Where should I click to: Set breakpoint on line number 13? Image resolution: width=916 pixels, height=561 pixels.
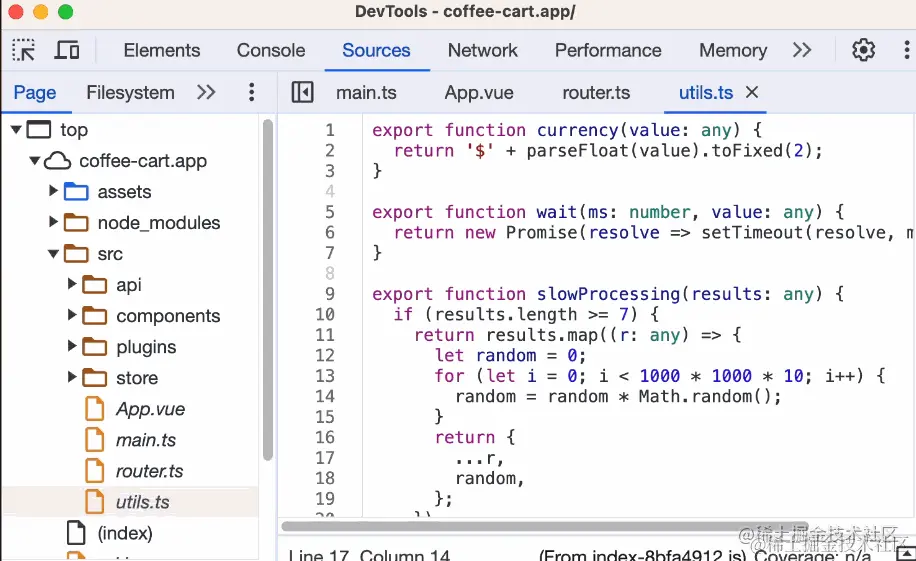tap(325, 376)
